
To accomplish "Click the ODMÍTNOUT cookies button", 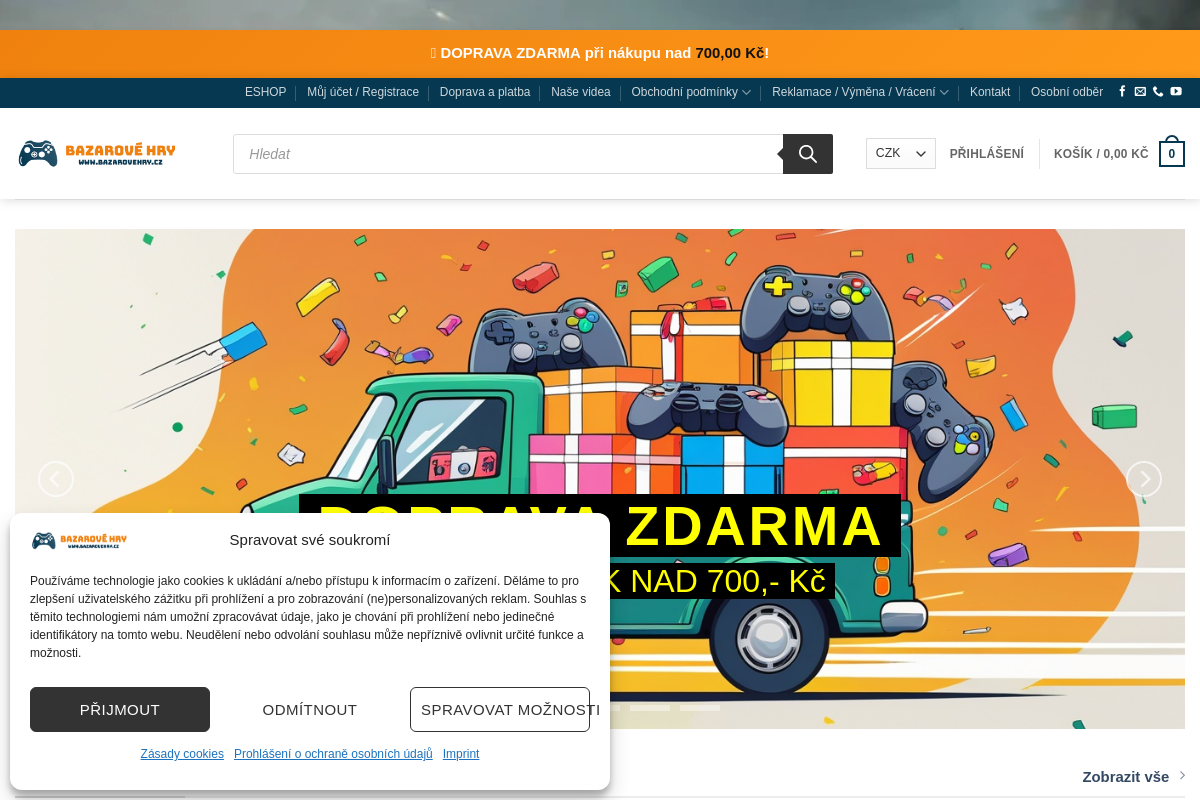I will [310, 709].
